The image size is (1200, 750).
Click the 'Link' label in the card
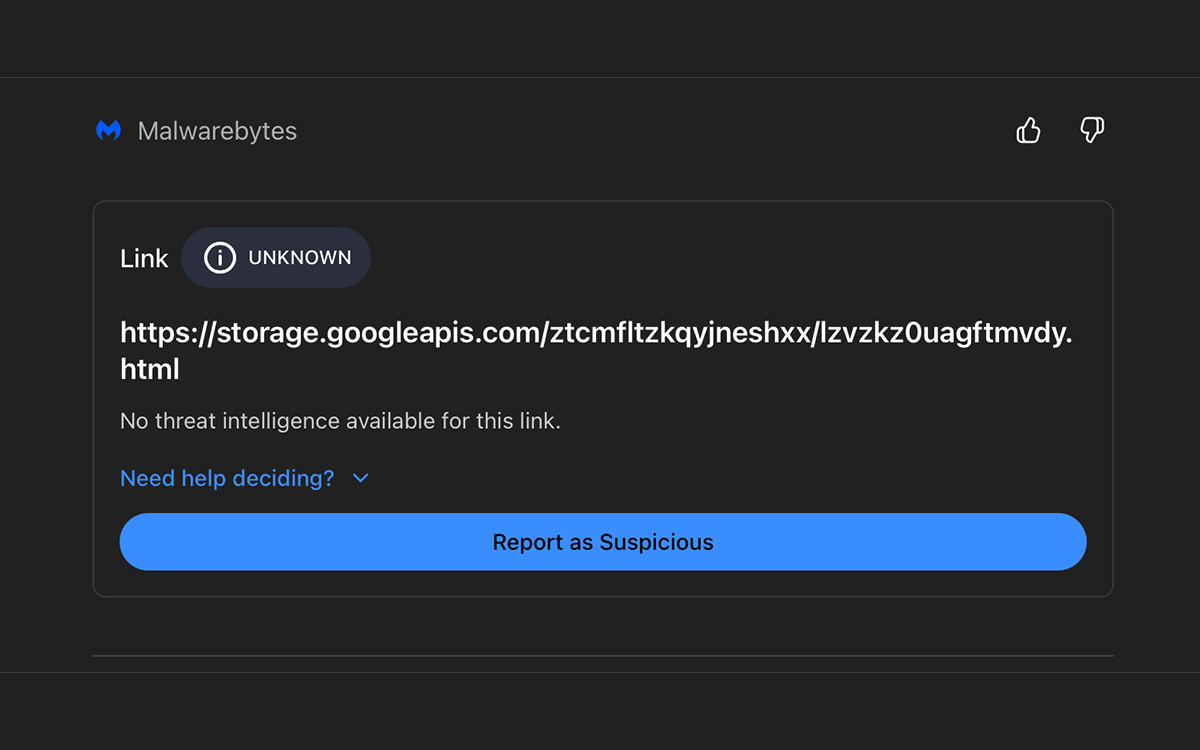(x=144, y=259)
